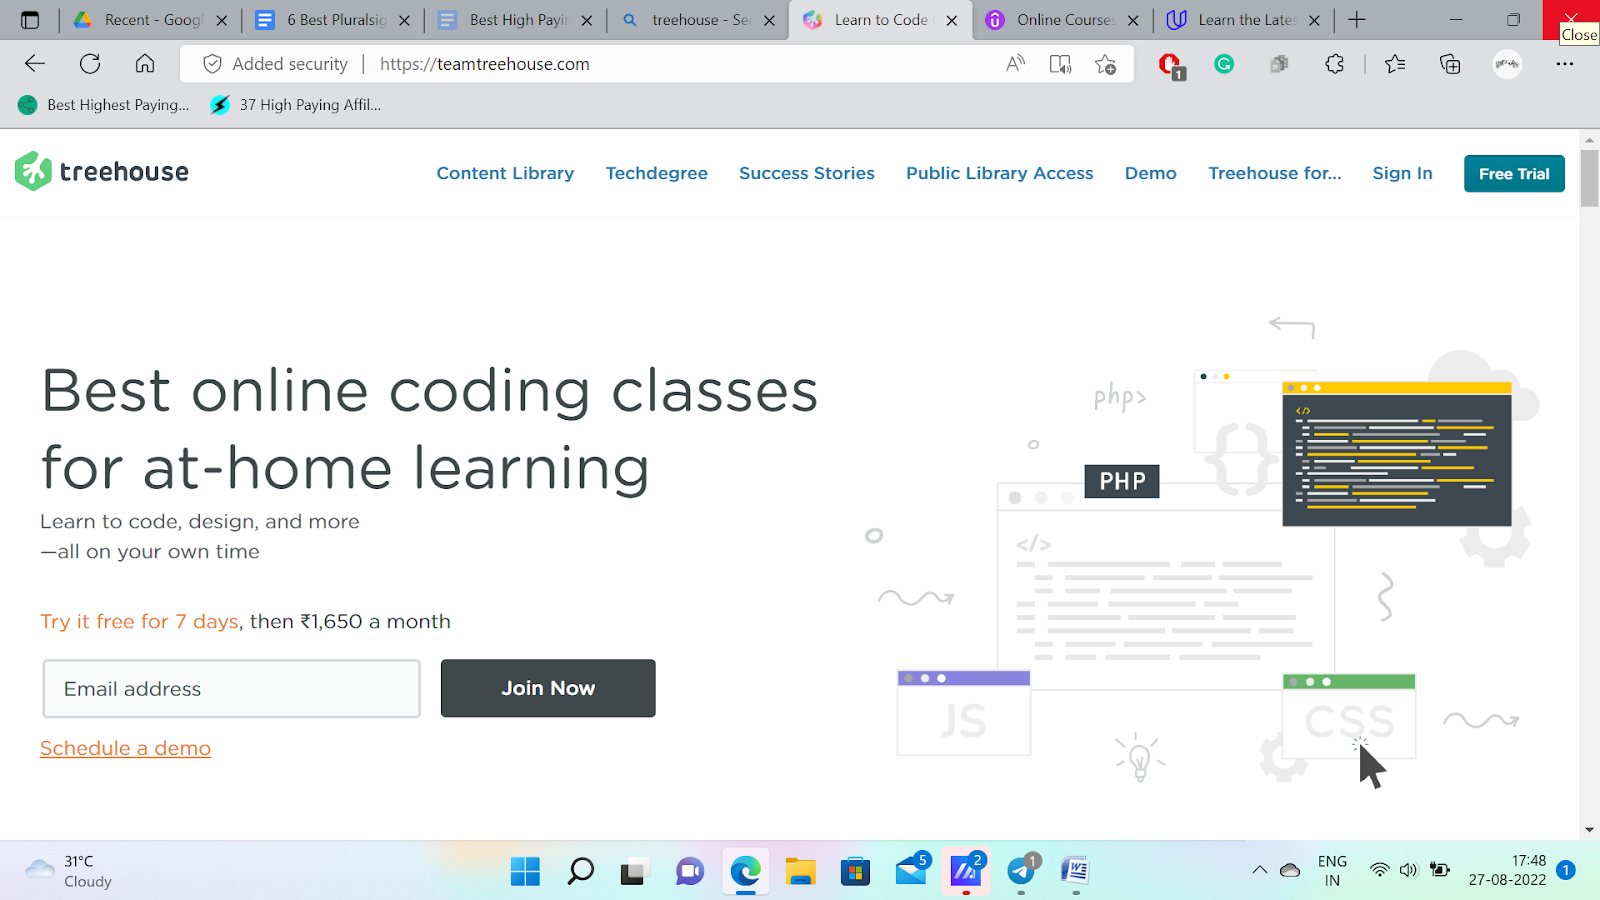Screen dimensions: 1600x900
Task: Open the Settings and more ellipsis menu
Action: point(1565,64)
